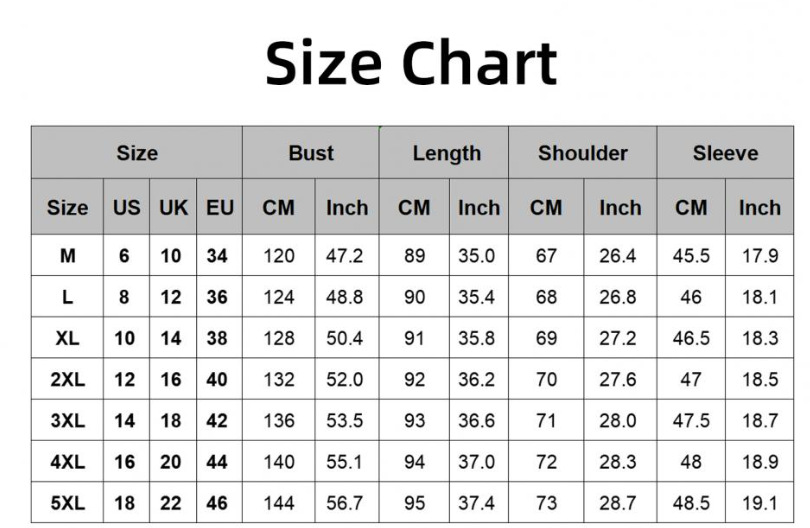Select the Bust column header
This screenshot has width=810, height=528.
tap(311, 153)
